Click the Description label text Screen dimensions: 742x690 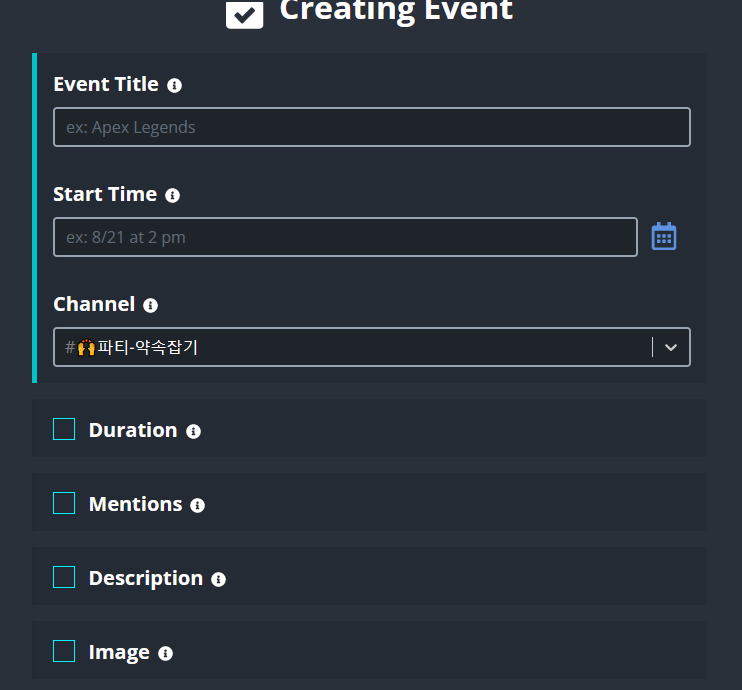coord(146,579)
